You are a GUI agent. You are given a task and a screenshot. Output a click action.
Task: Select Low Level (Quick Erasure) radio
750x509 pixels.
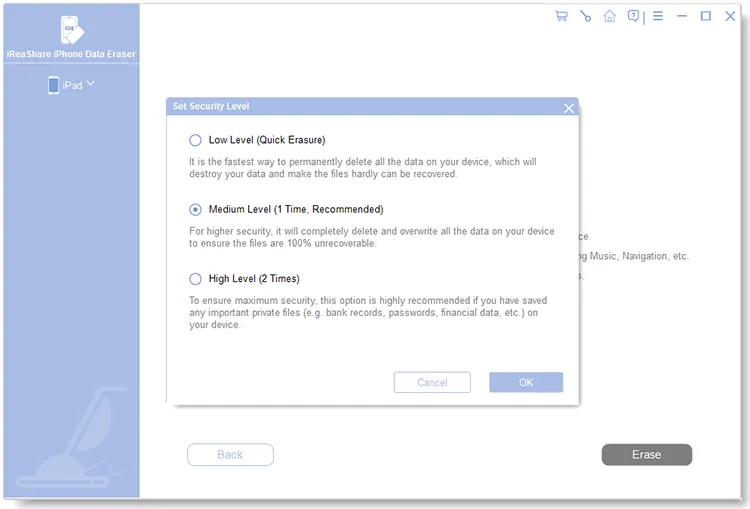pyautogui.click(x=195, y=140)
